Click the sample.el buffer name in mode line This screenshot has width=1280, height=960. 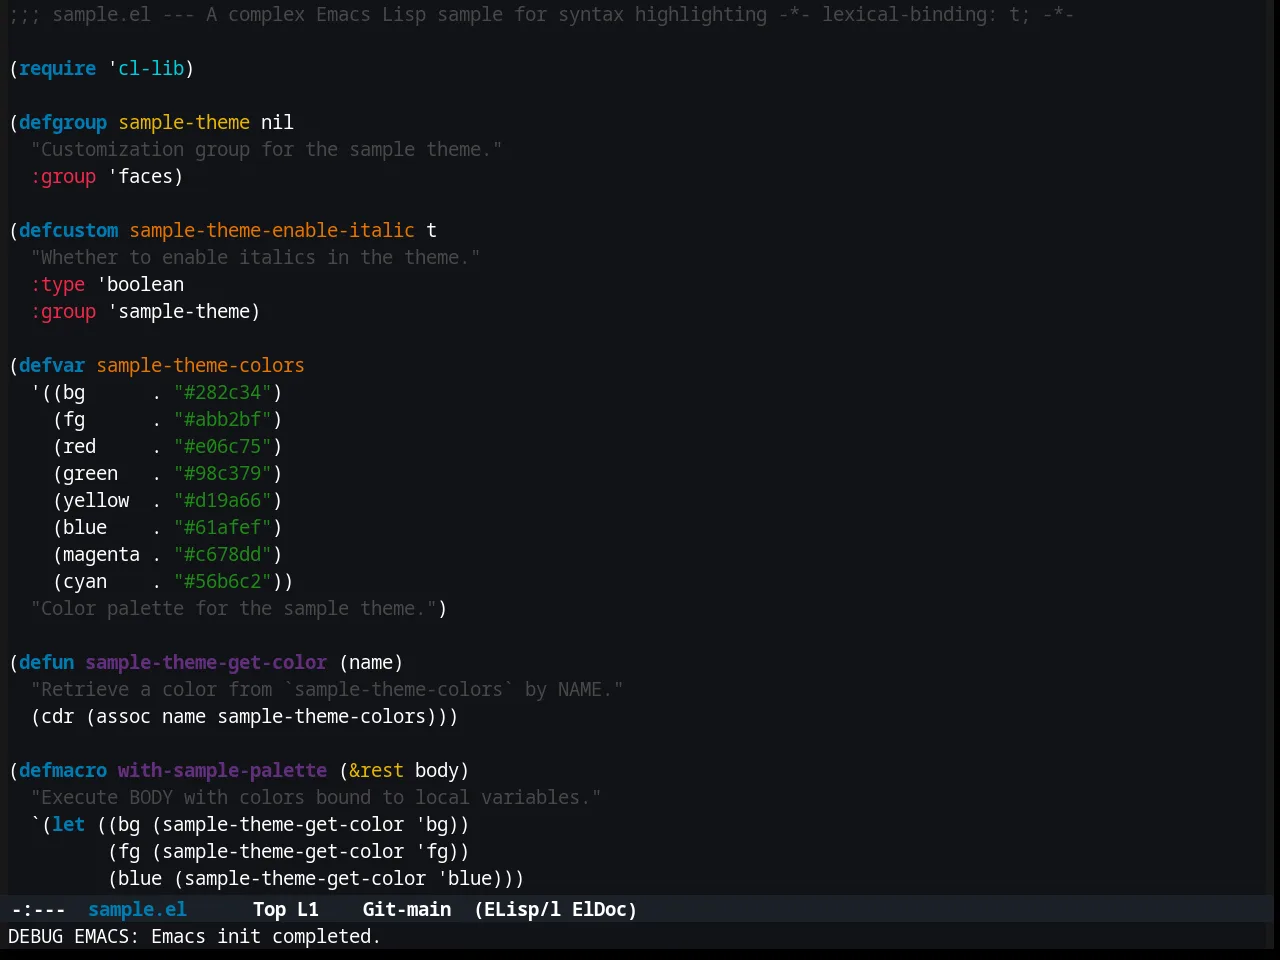point(137,909)
